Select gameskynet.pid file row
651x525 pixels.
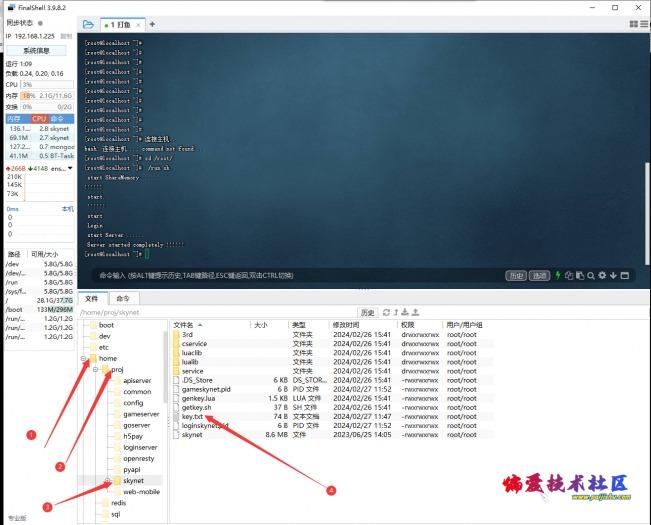[332, 389]
